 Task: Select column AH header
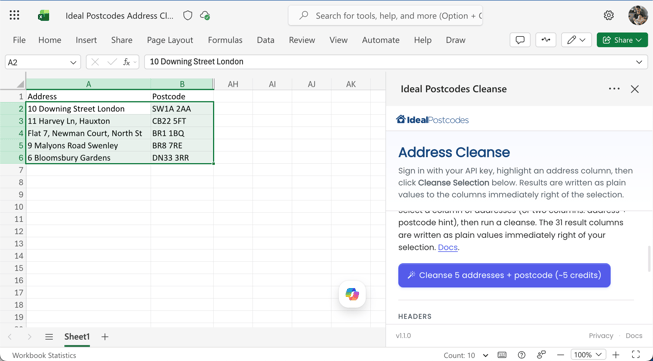[233, 84]
